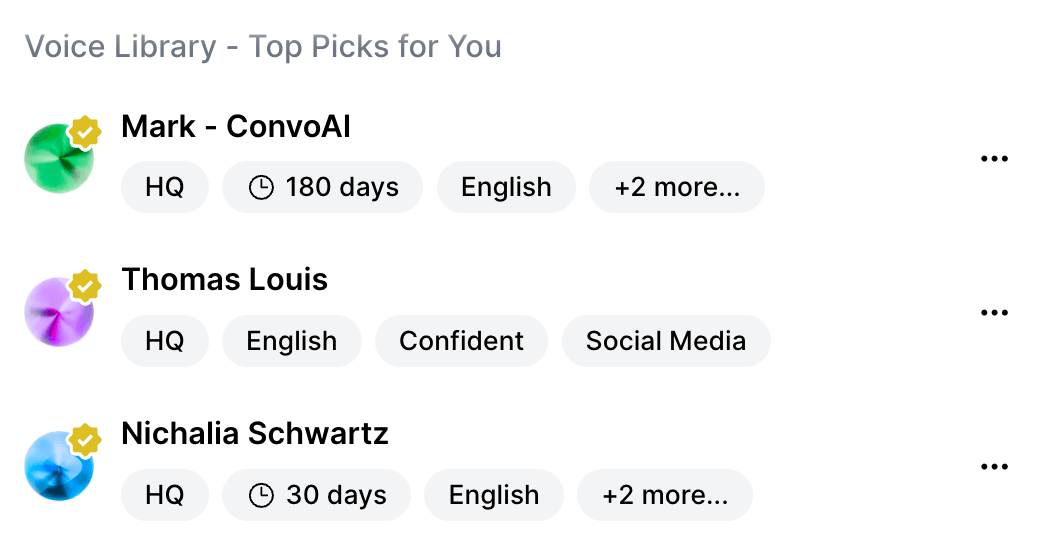1060x560 pixels.
Task: Open more options for Mark - ConvoAI
Action: coord(994,158)
